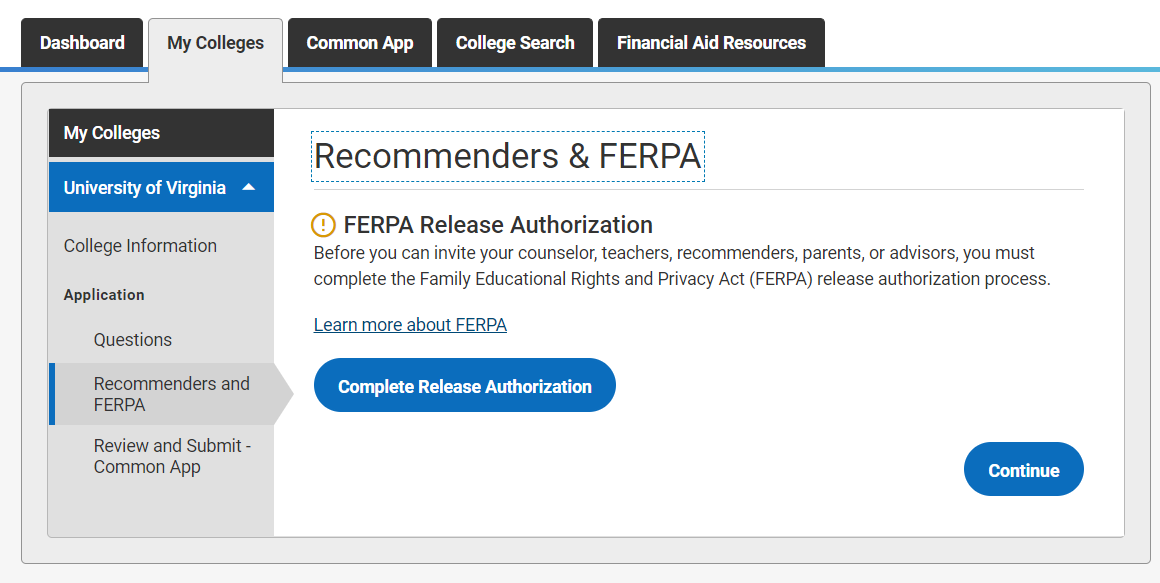Go to the Questions section
Image resolution: width=1160 pixels, height=583 pixels.
(133, 340)
